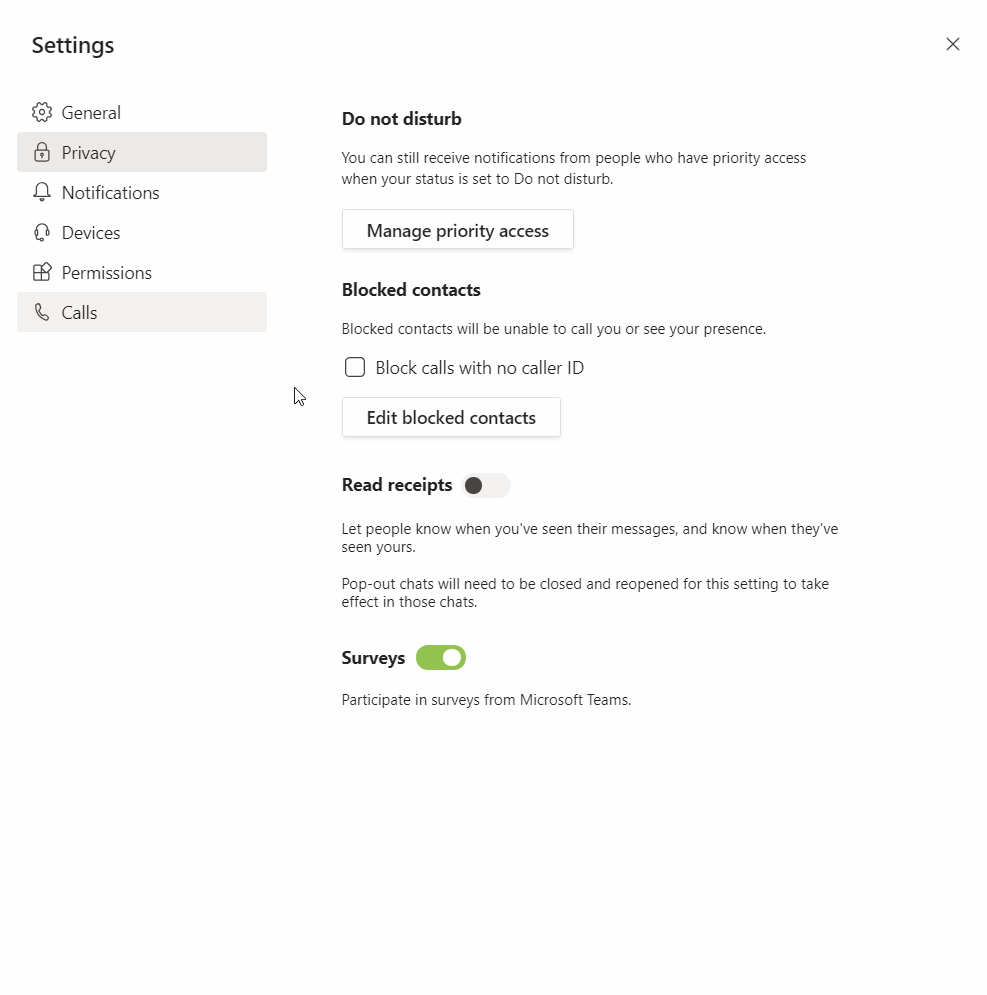Click the "Block calls with no caller ID" label
This screenshot has height=995, width=987.
(x=479, y=368)
